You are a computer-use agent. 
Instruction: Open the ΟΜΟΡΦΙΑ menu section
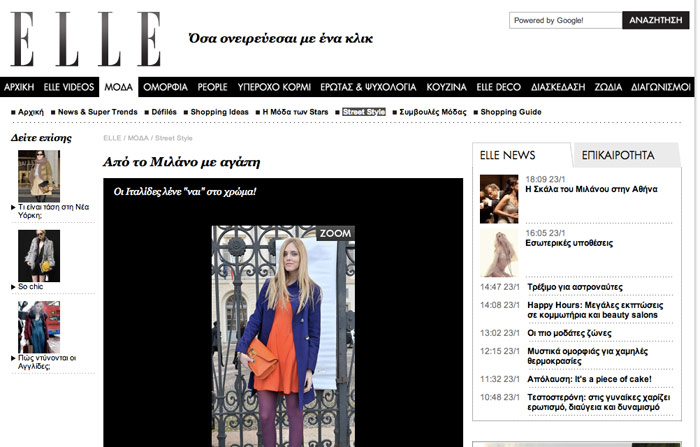pos(165,87)
